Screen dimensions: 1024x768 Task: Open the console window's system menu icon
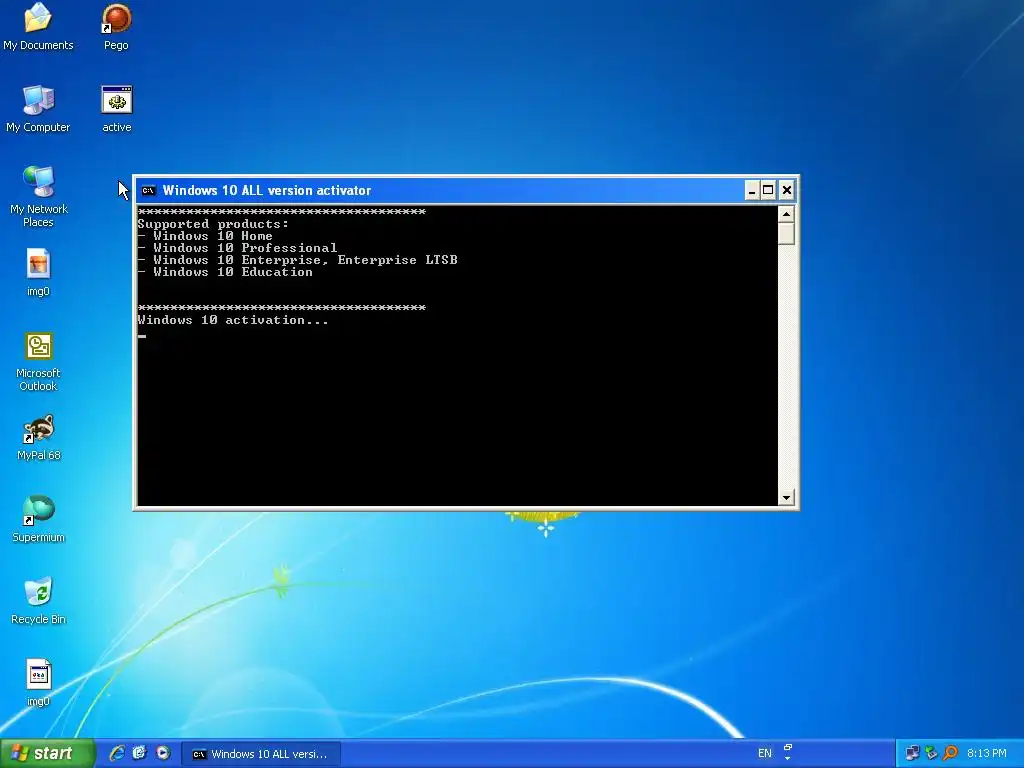[x=149, y=191]
